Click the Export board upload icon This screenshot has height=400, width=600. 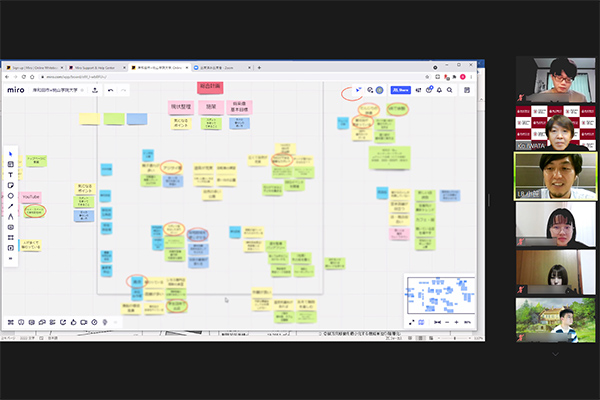(x=95, y=90)
